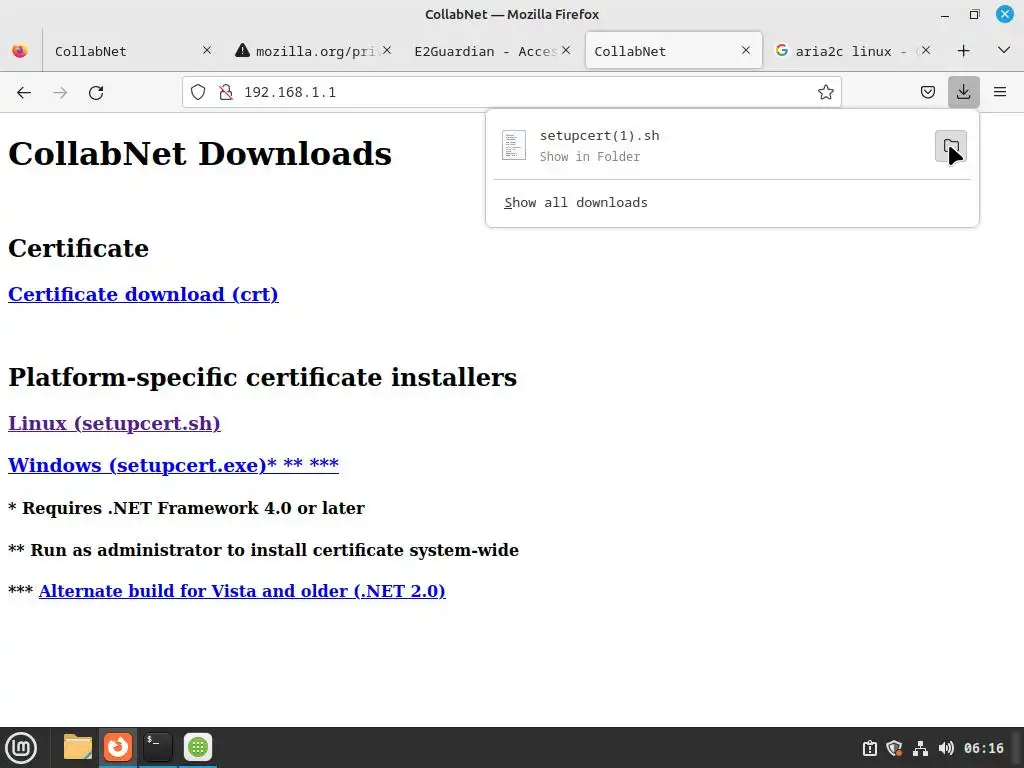This screenshot has height=768, width=1024.
Task: Open the terminal from the taskbar
Action: (x=157, y=747)
